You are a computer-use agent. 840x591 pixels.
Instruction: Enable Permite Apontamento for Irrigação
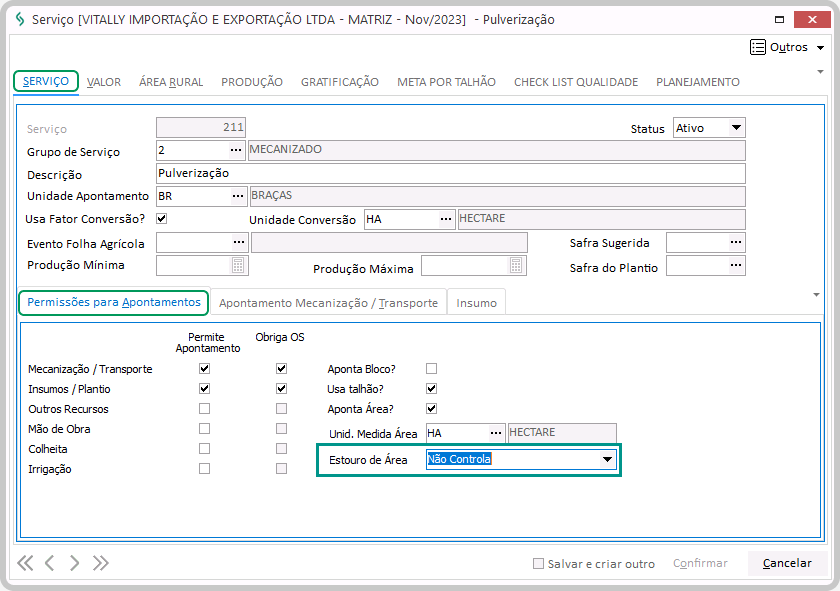[204, 469]
